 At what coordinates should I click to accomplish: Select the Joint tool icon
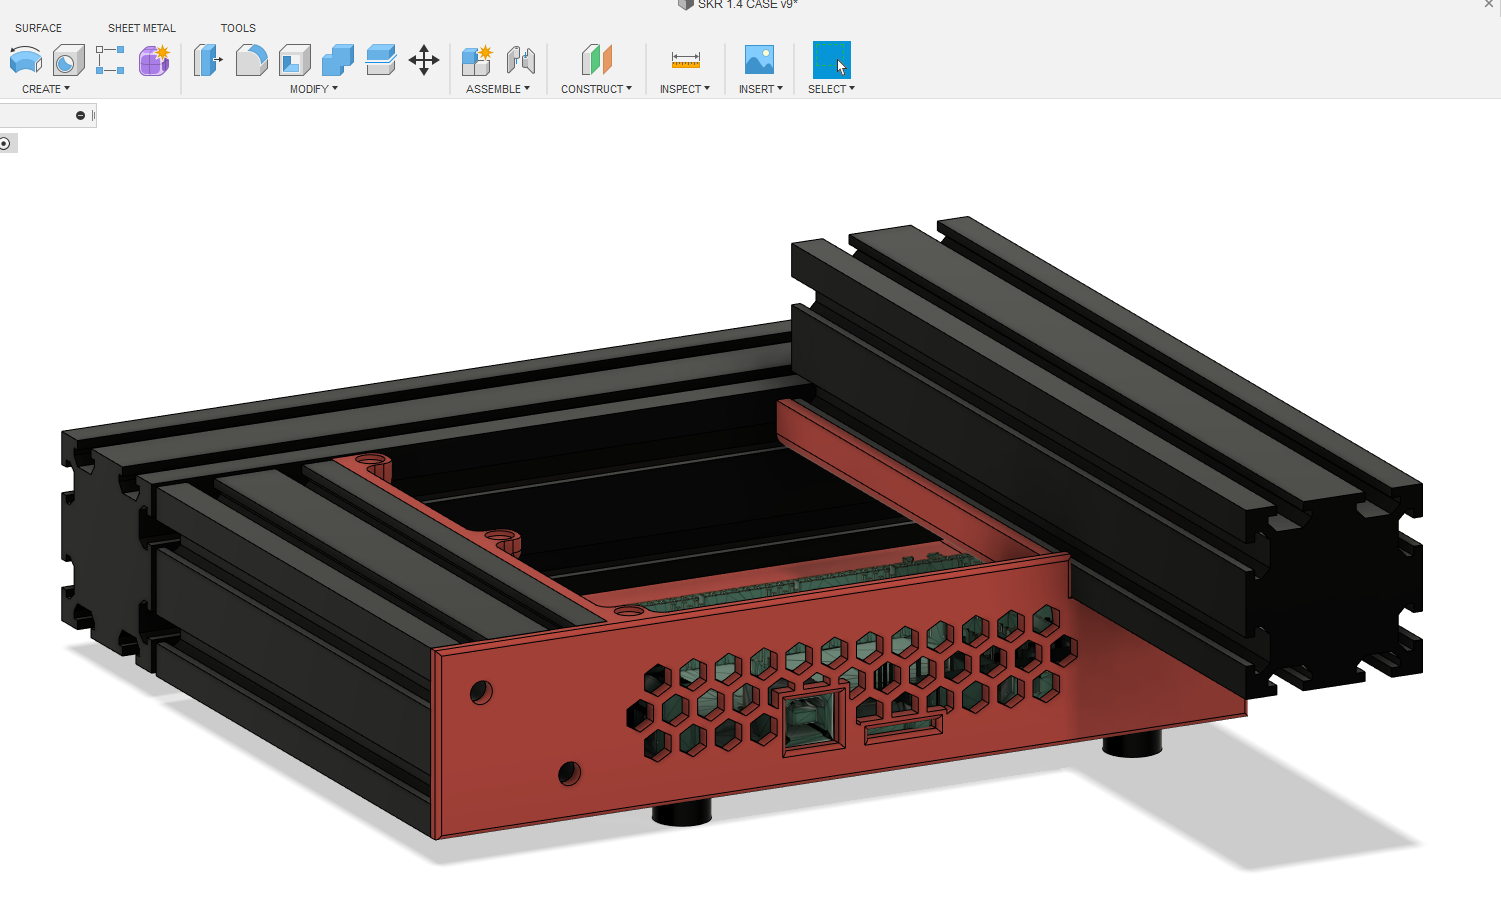coord(521,60)
